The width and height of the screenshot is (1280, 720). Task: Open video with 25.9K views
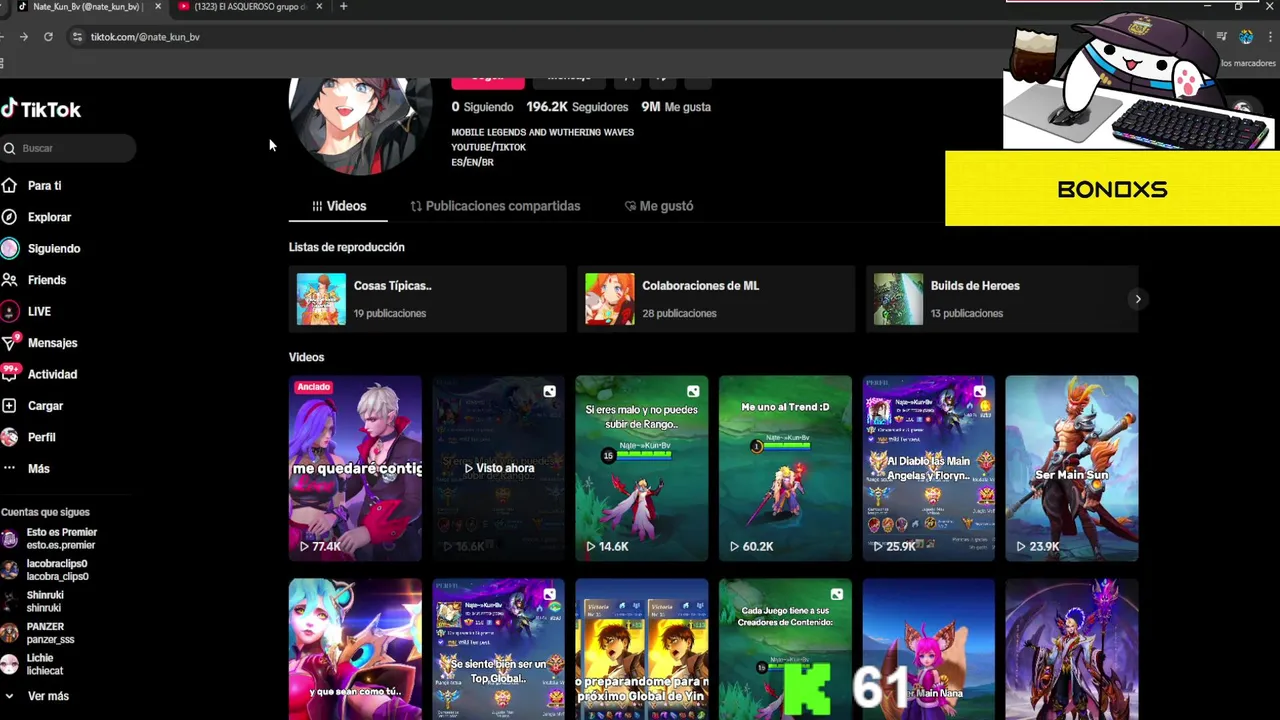point(928,468)
